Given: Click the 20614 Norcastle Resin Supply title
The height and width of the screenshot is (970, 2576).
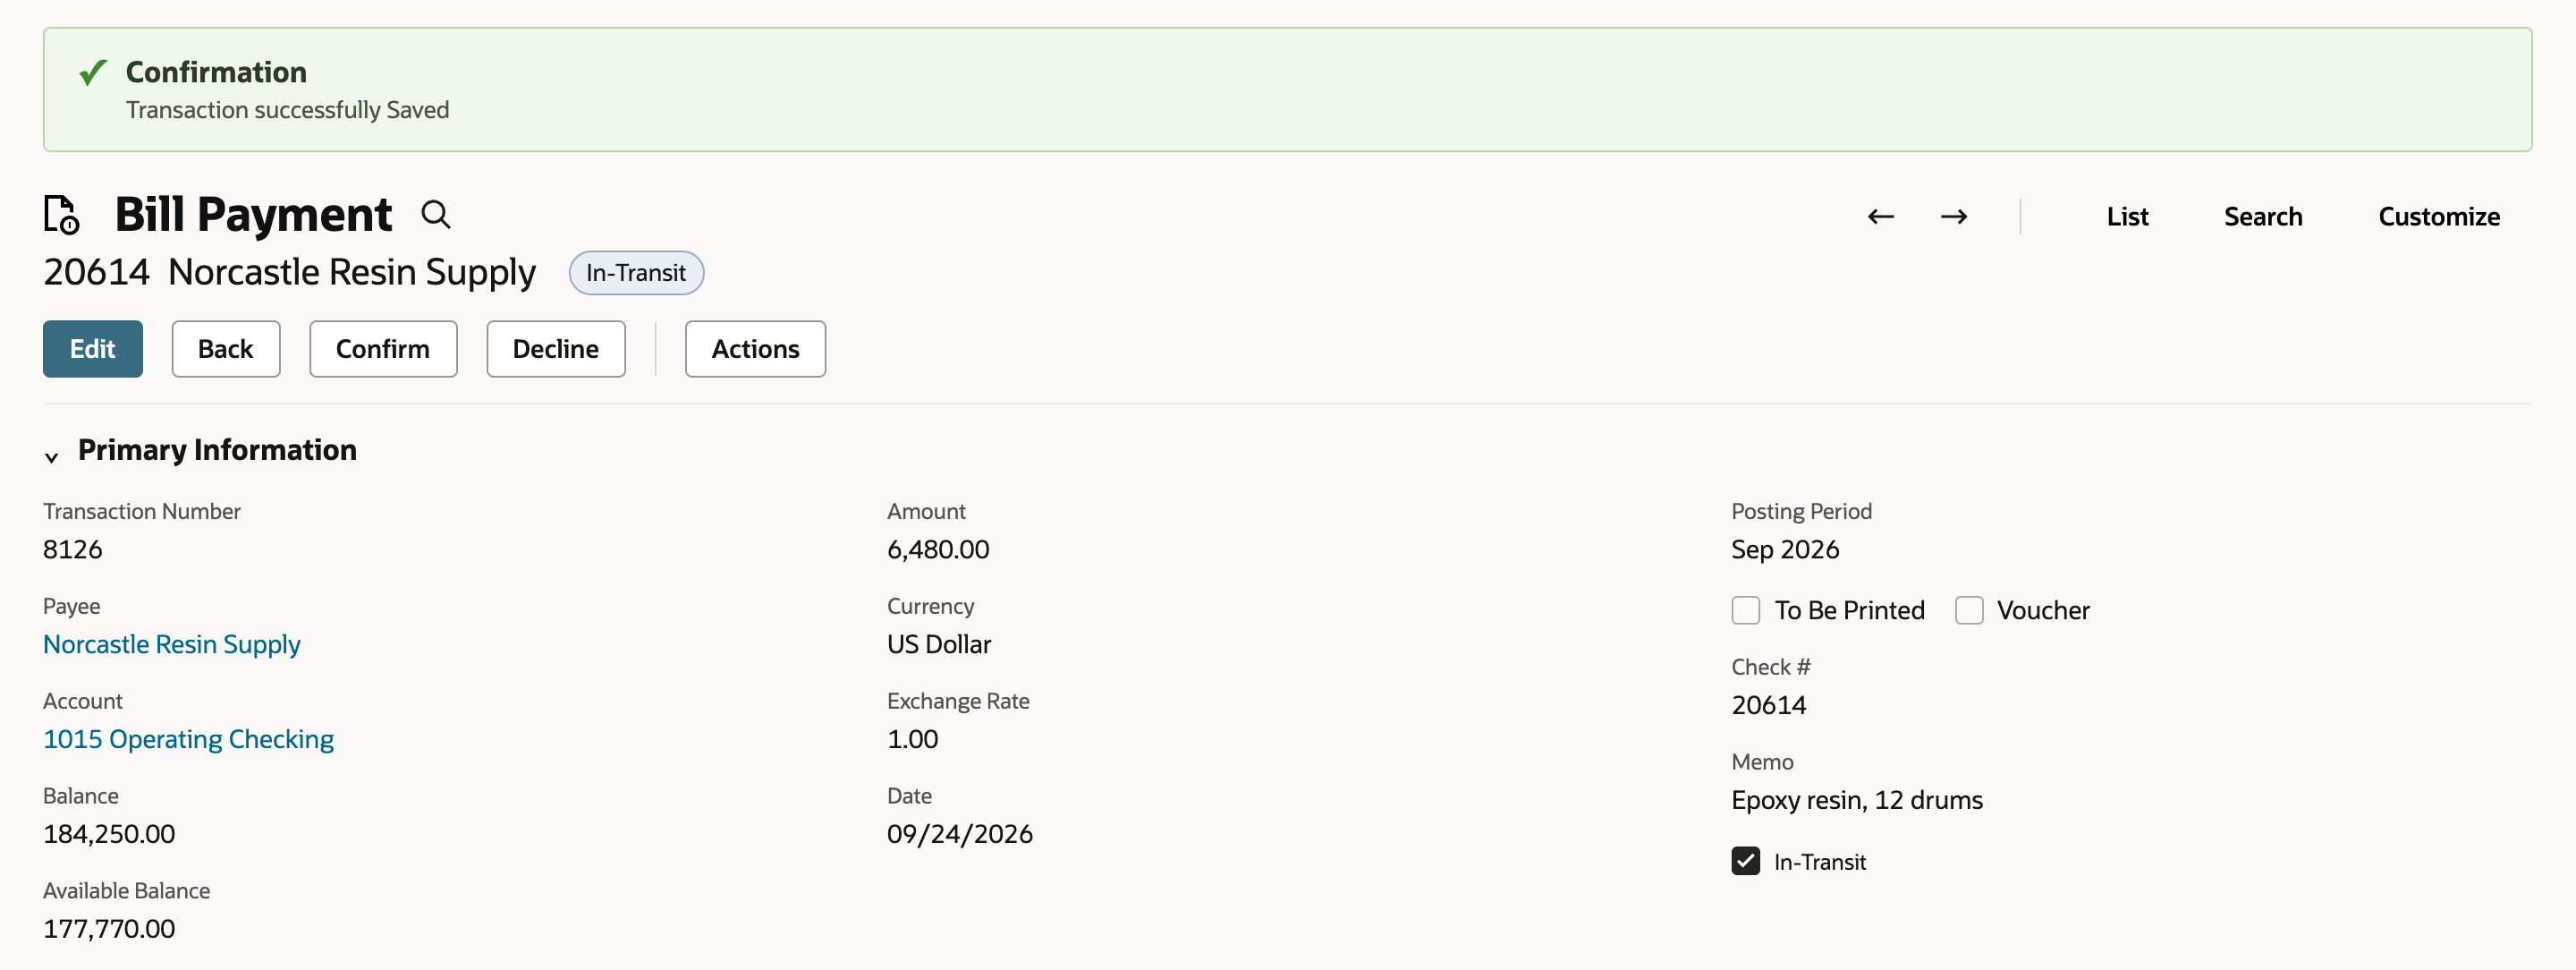Looking at the screenshot, I should (x=290, y=272).
